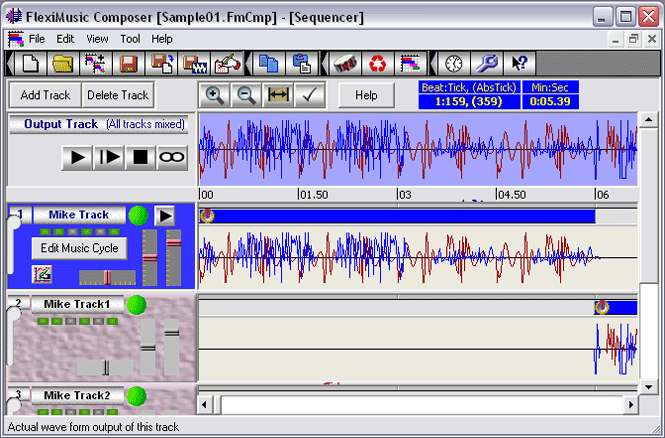The image size is (665, 438).
Task: Click Mike Track1 horizontal pan slider
Action: [x=105, y=367]
